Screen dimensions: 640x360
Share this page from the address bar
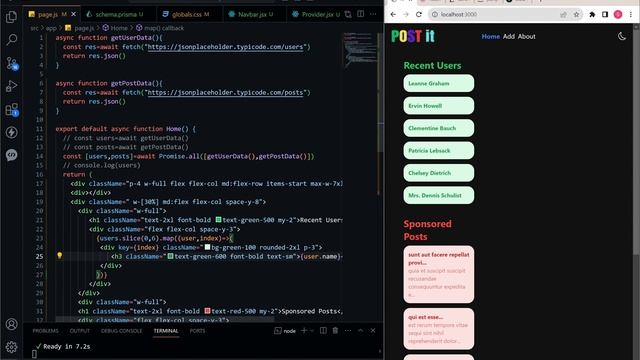tap(563, 14)
